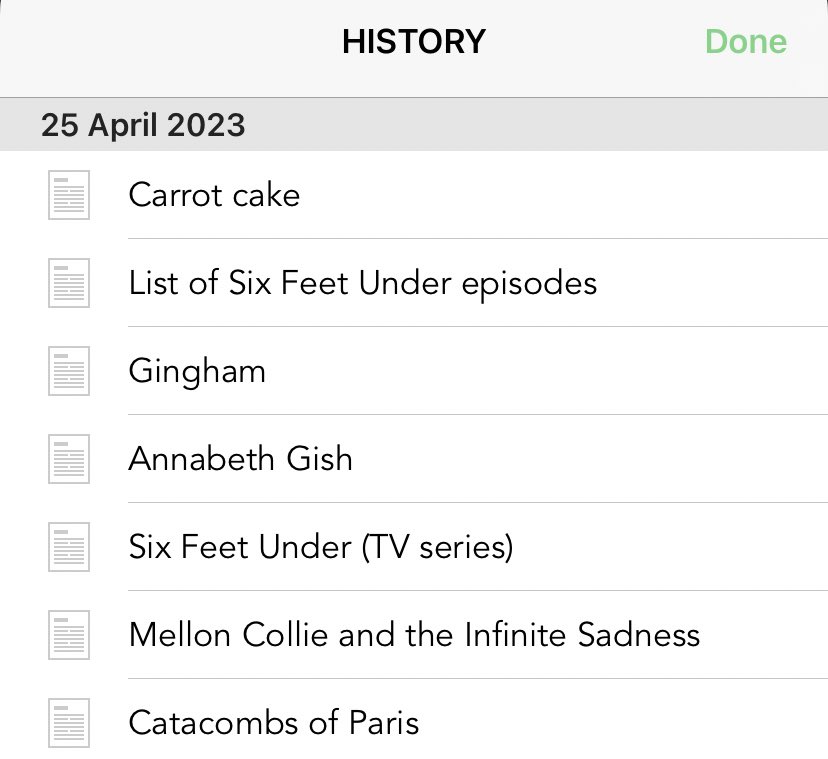
Task: Select the Gingham article title
Action: coord(197,371)
